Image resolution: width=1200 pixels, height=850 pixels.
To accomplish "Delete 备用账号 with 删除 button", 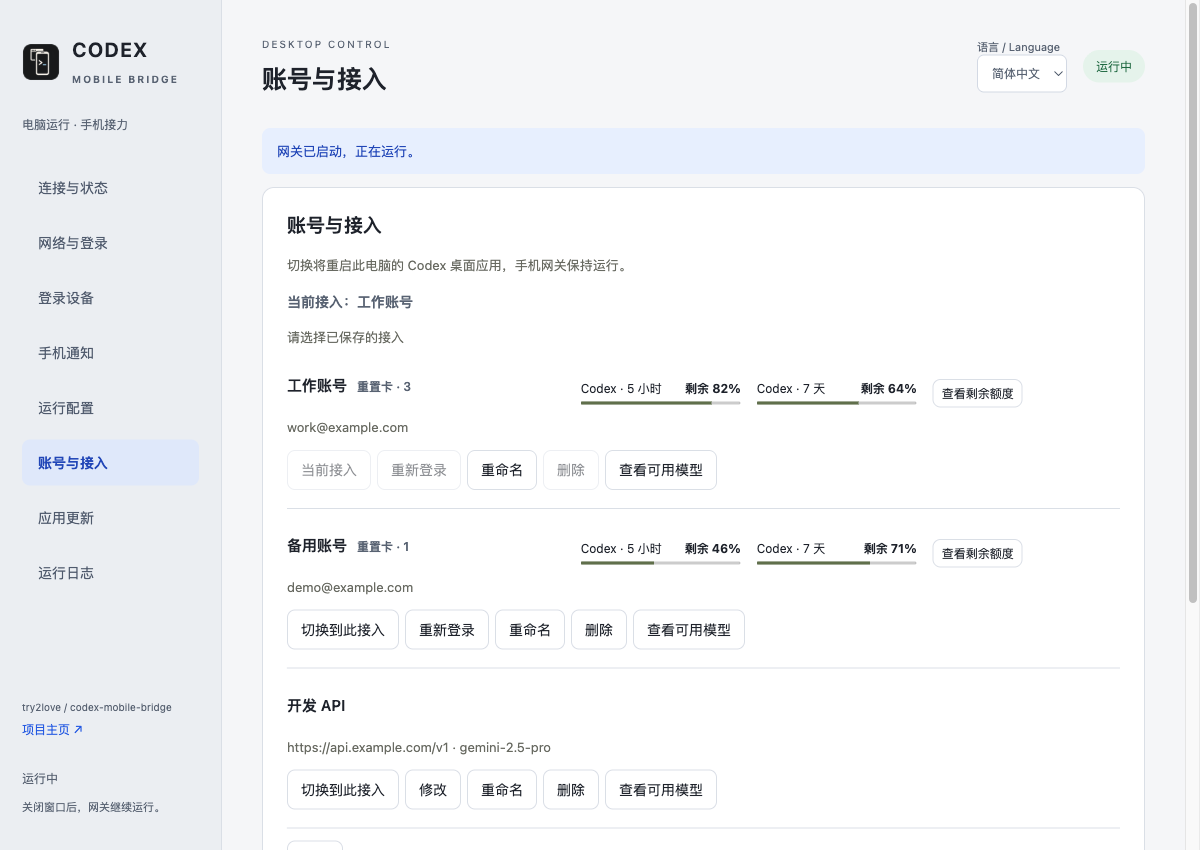I will pos(599,630).
